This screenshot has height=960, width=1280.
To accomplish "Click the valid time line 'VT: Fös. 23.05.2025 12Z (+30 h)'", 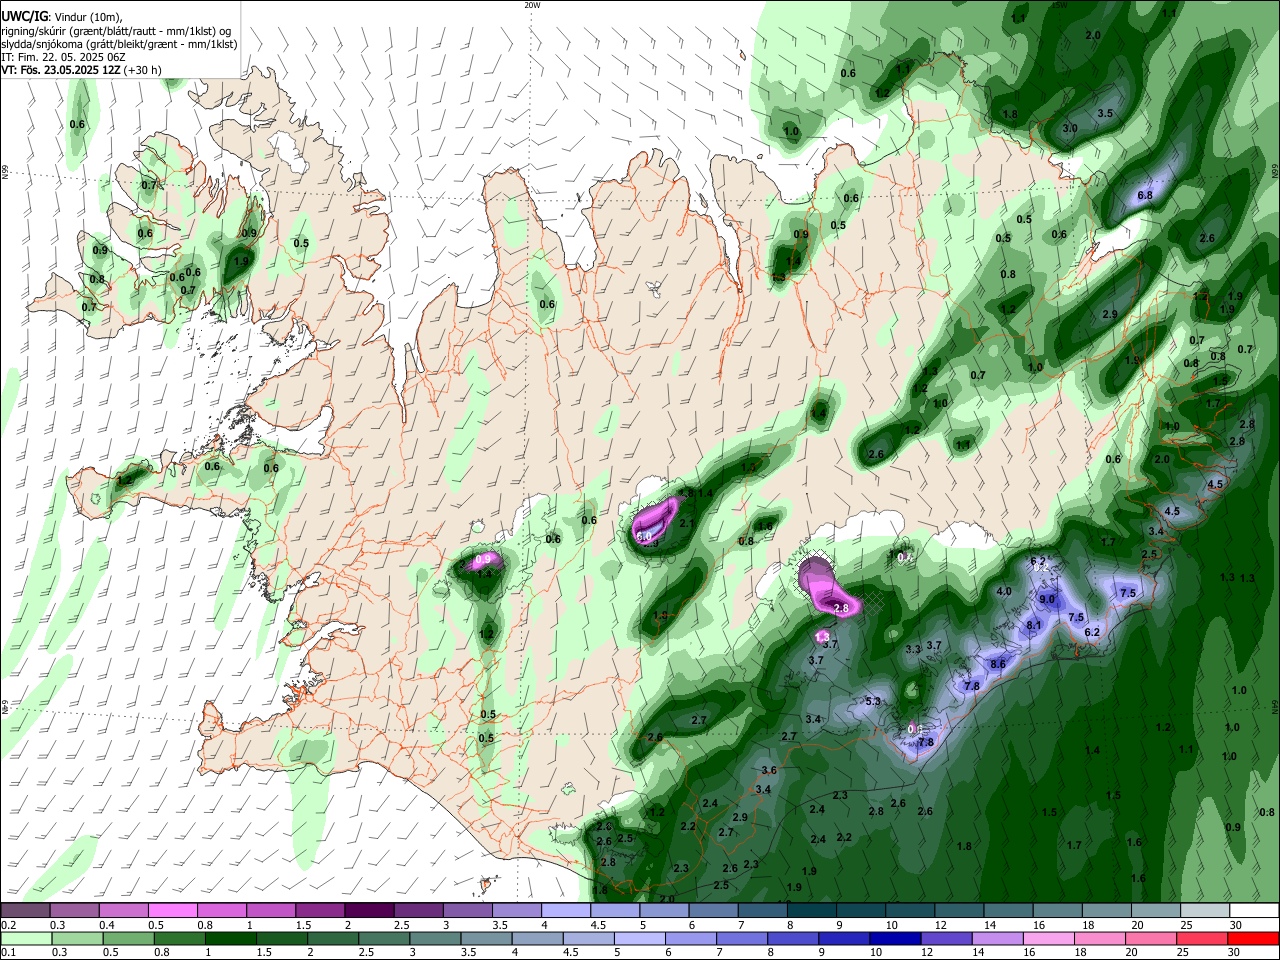I will coord(82,70).
